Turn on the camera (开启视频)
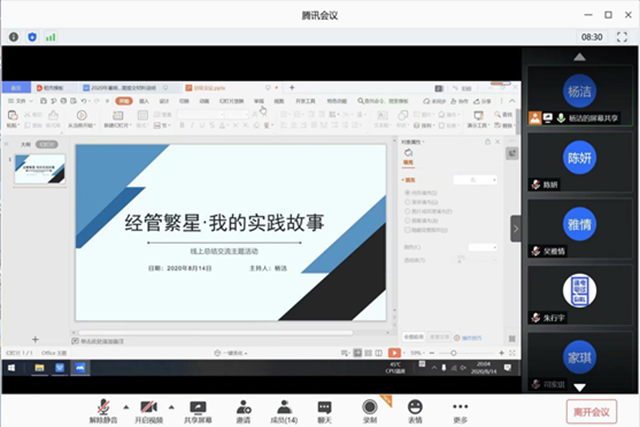This screenshot has width=640, height=427. coord(149,410)
